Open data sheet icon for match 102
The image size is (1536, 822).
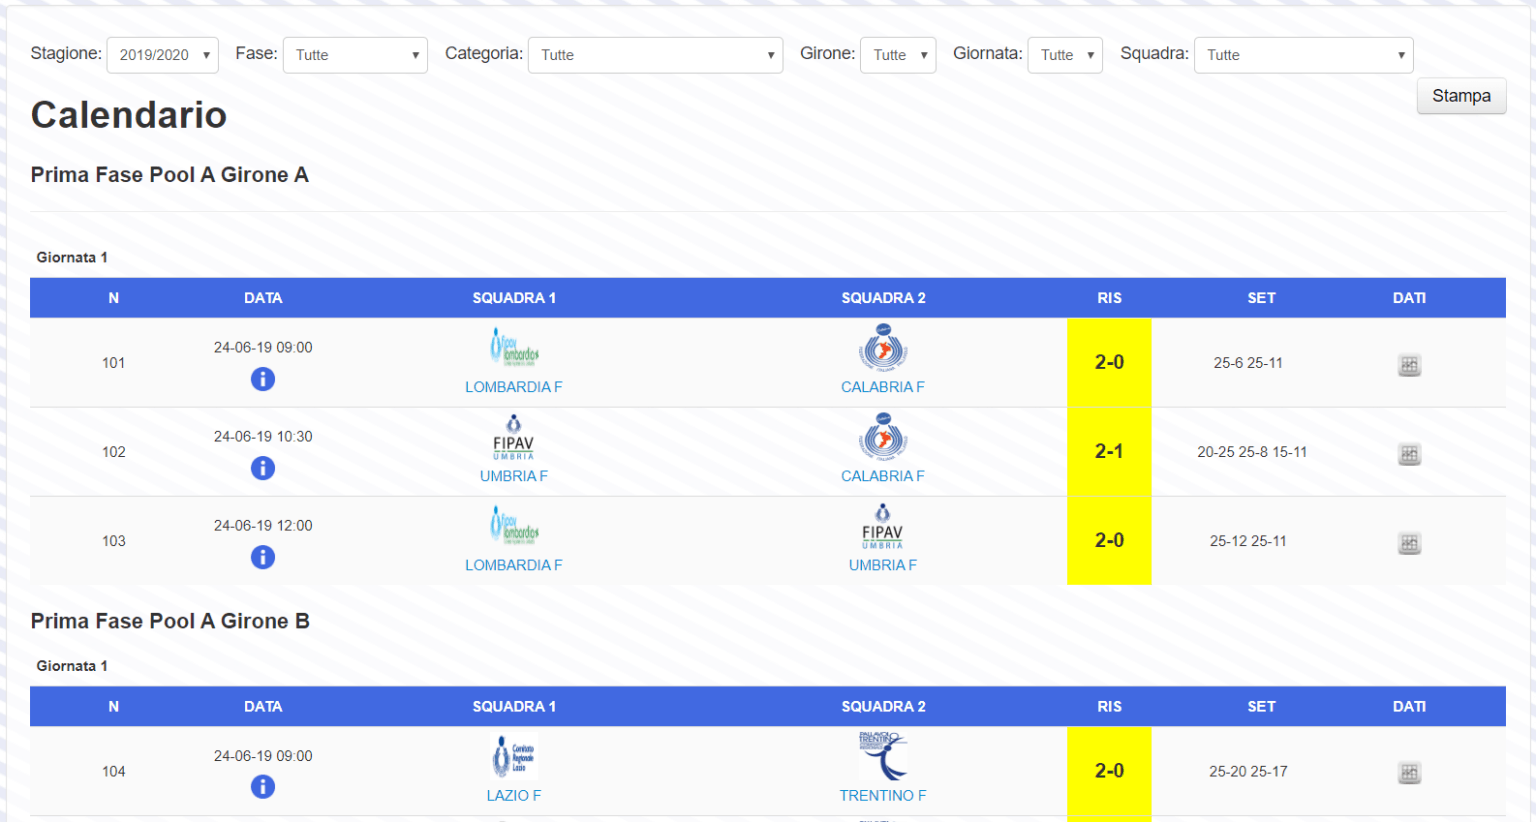click(1409, 454)
